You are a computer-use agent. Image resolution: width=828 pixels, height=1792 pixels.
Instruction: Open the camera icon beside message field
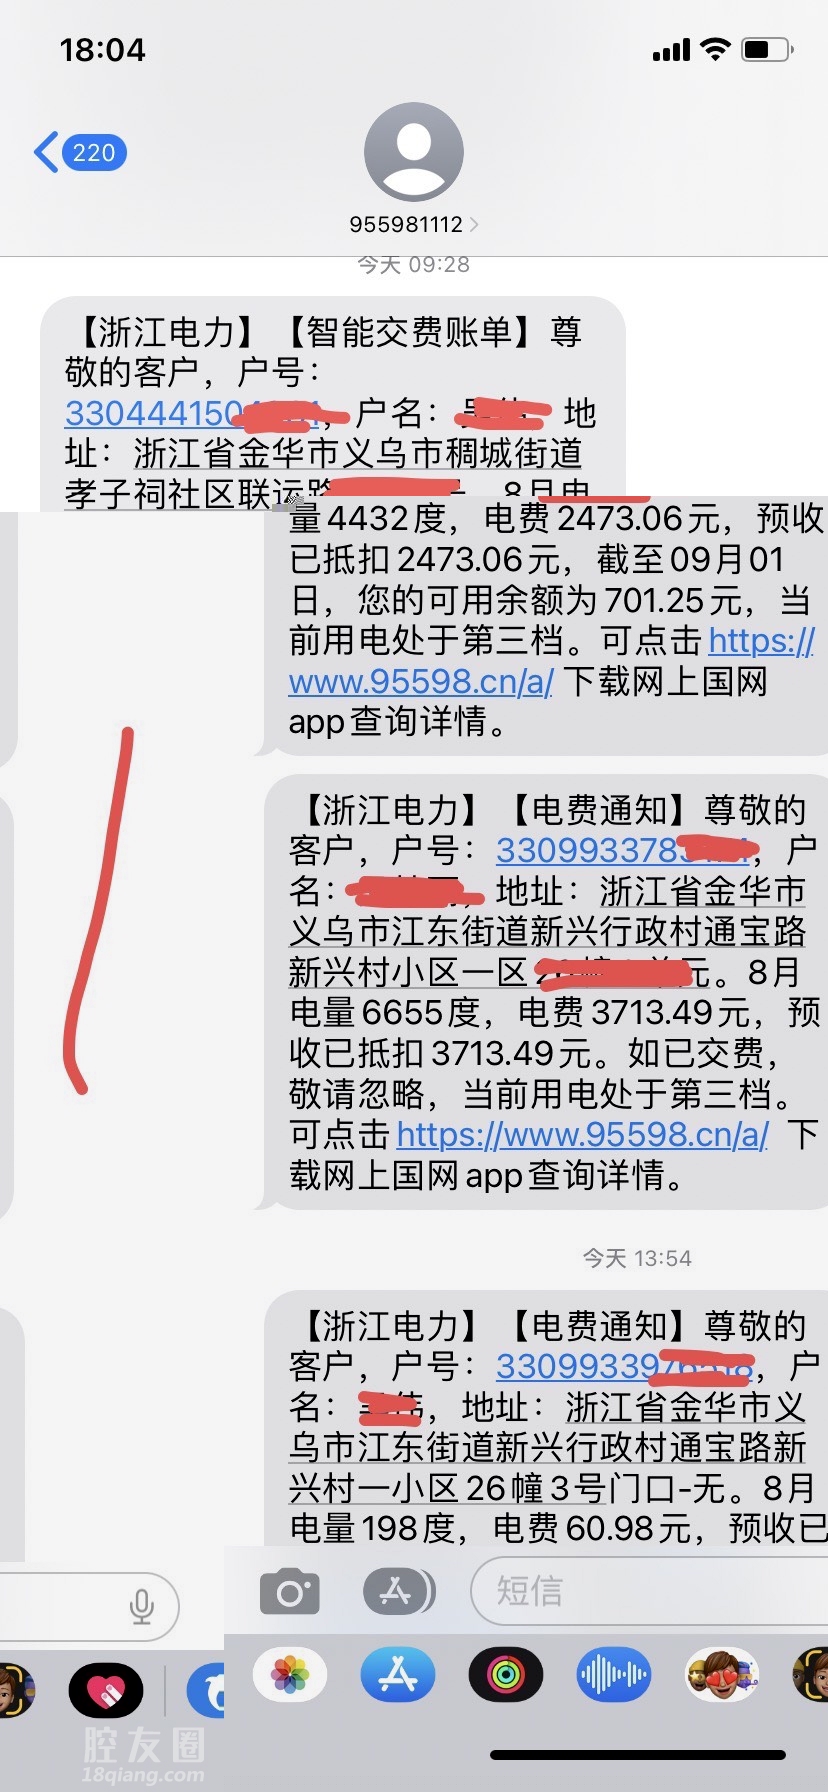[290, 1592]
